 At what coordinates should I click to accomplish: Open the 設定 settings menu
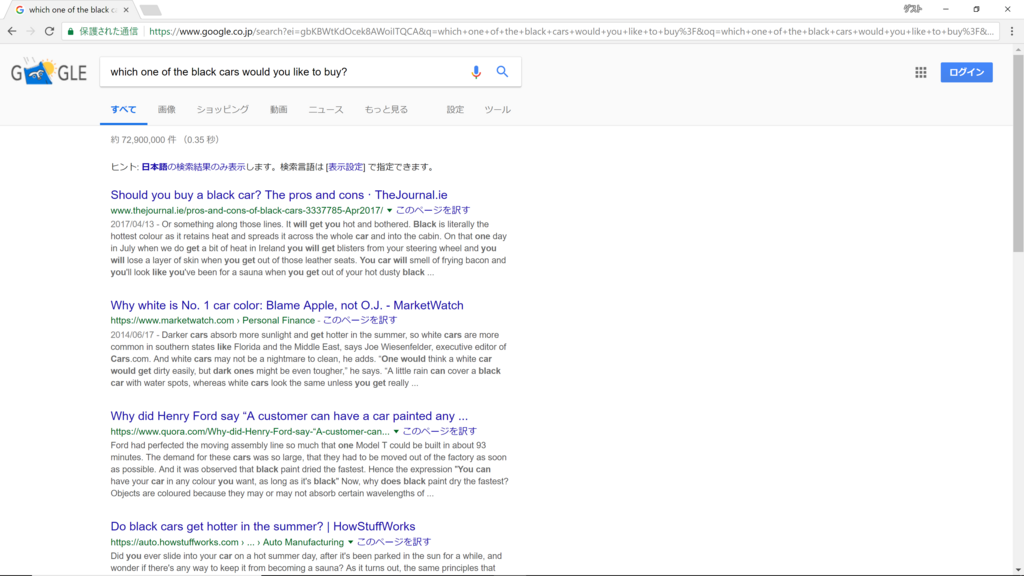pyautogui.click(x=455, y=110)
